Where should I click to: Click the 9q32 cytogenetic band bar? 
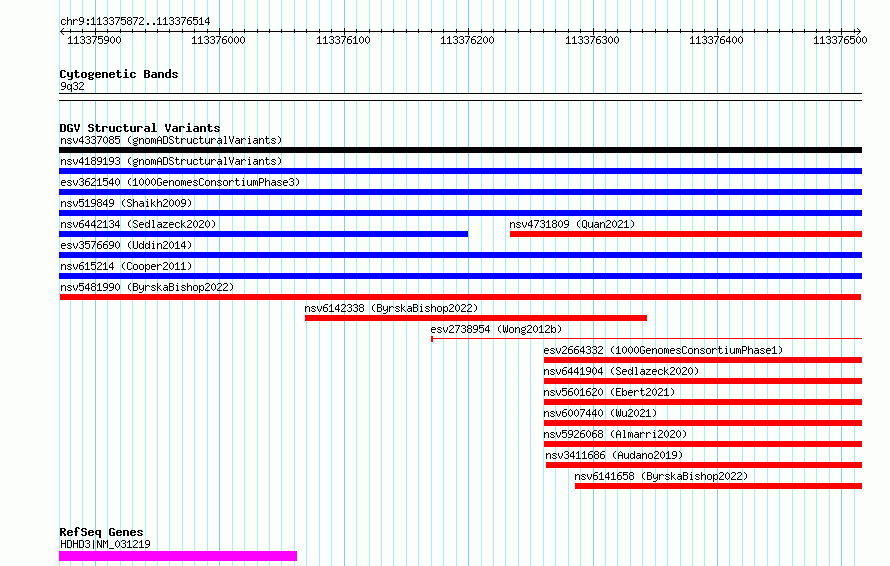(x=460, y=98)
